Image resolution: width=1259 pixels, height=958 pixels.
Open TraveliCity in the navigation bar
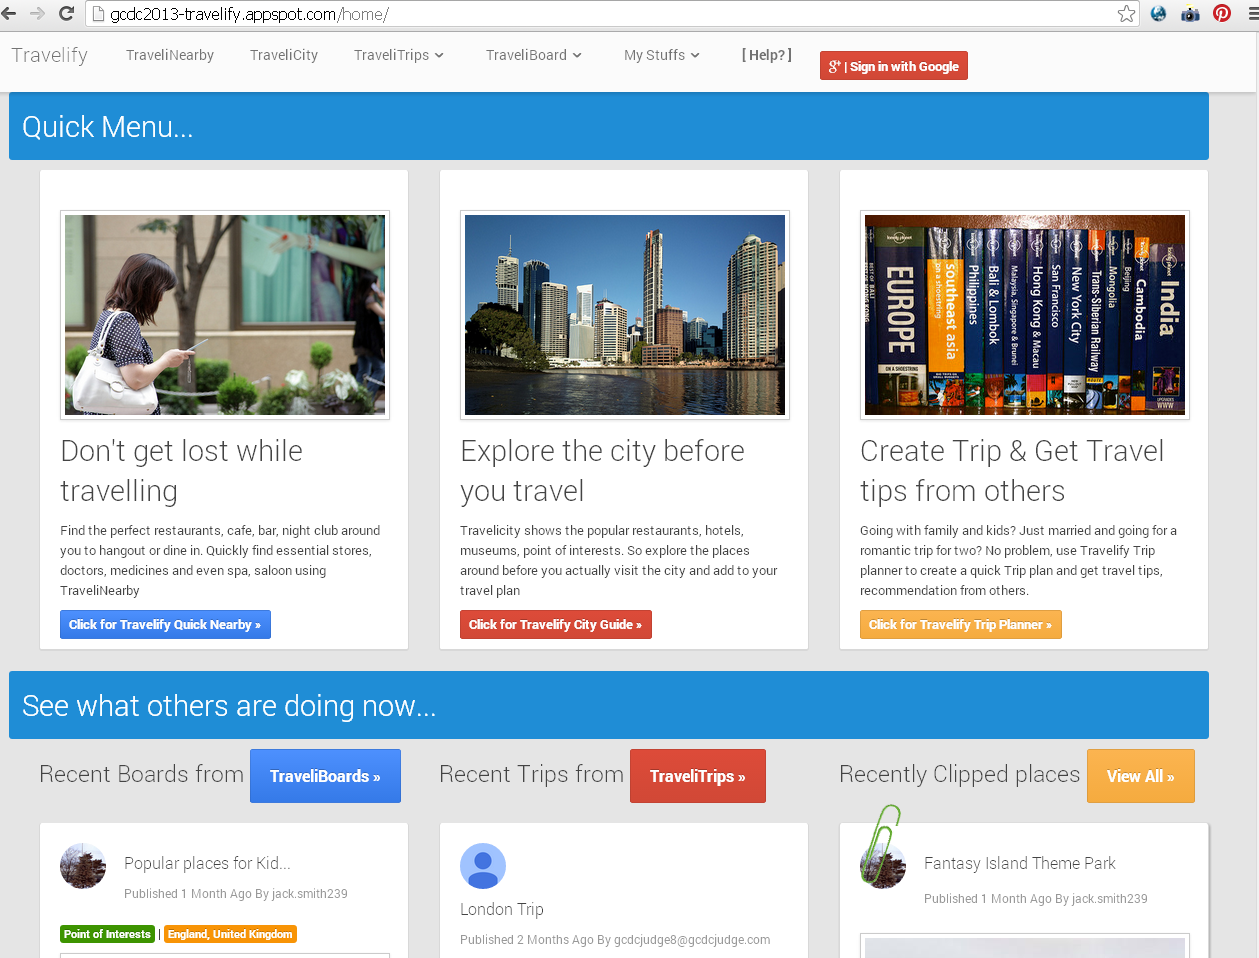click(x=284, y=55)
